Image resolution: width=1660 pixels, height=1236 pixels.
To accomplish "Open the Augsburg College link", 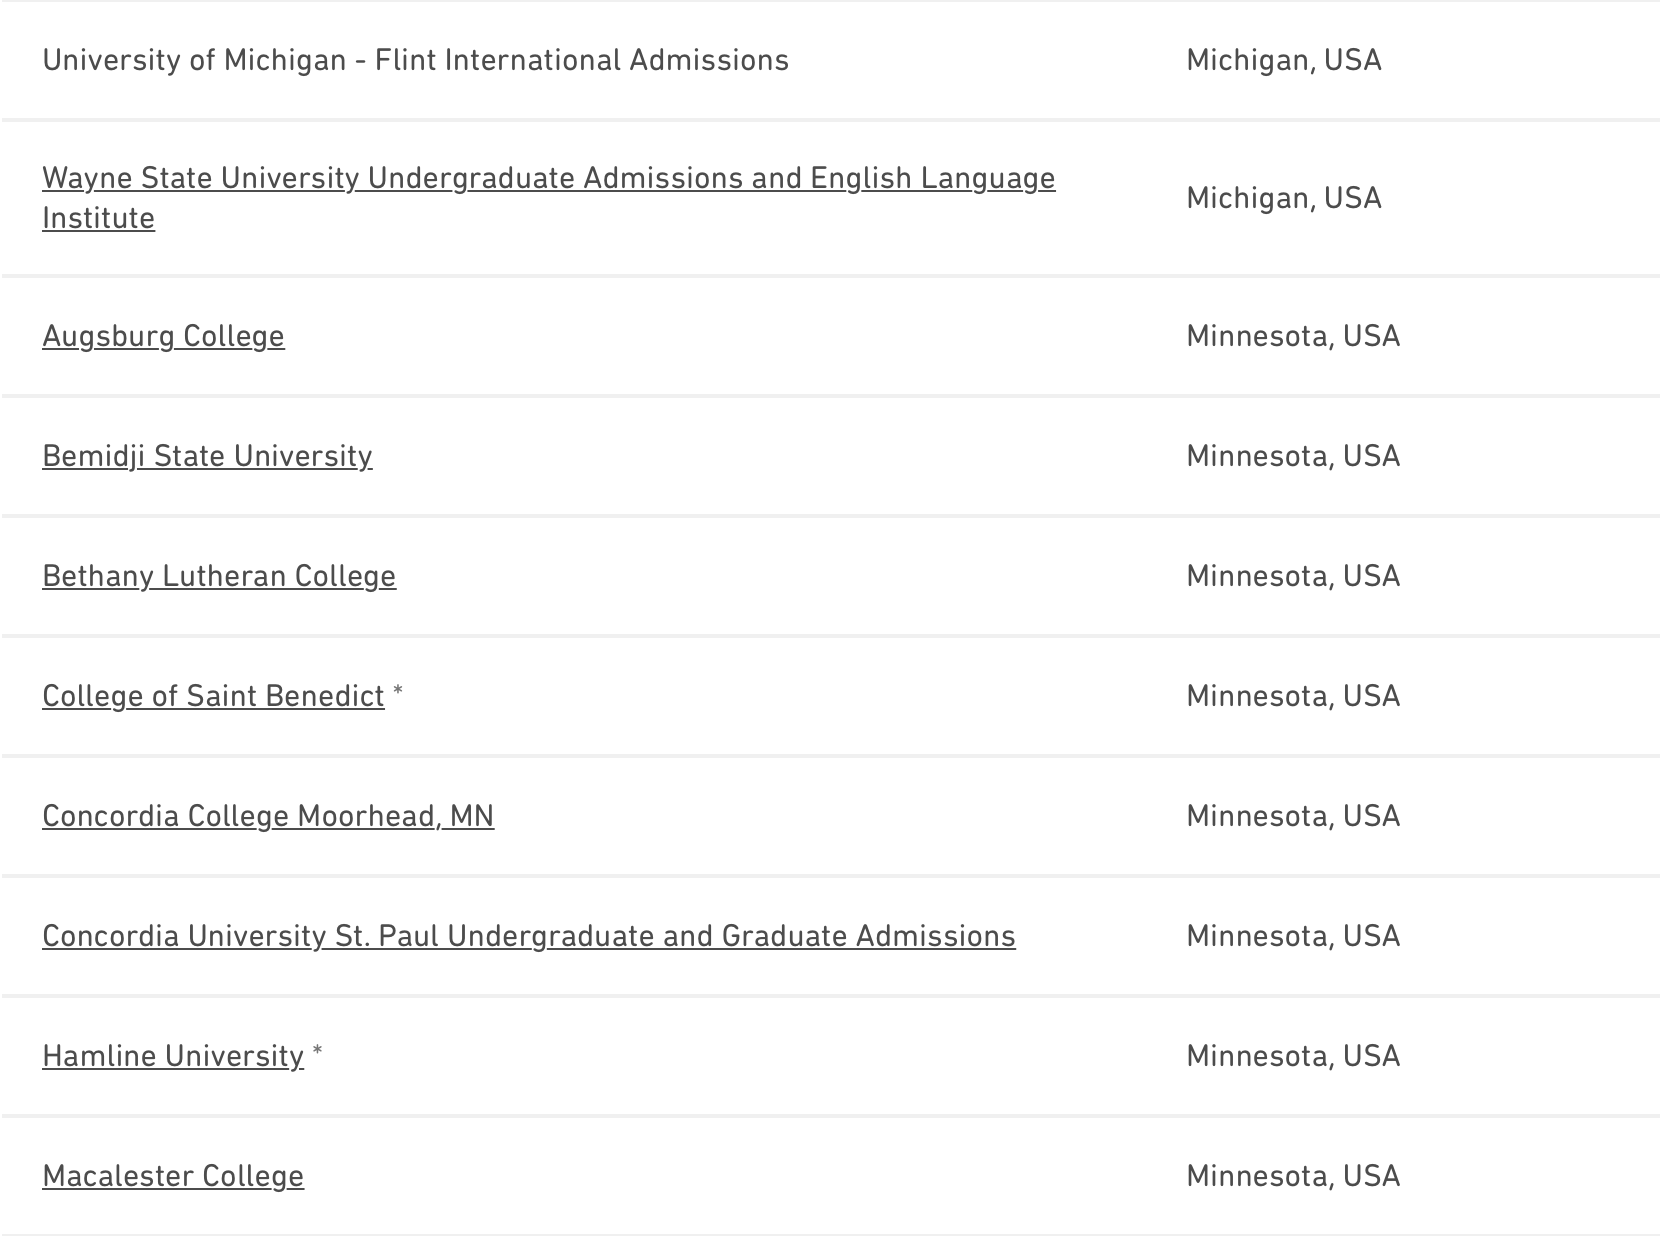I will 163,337.
